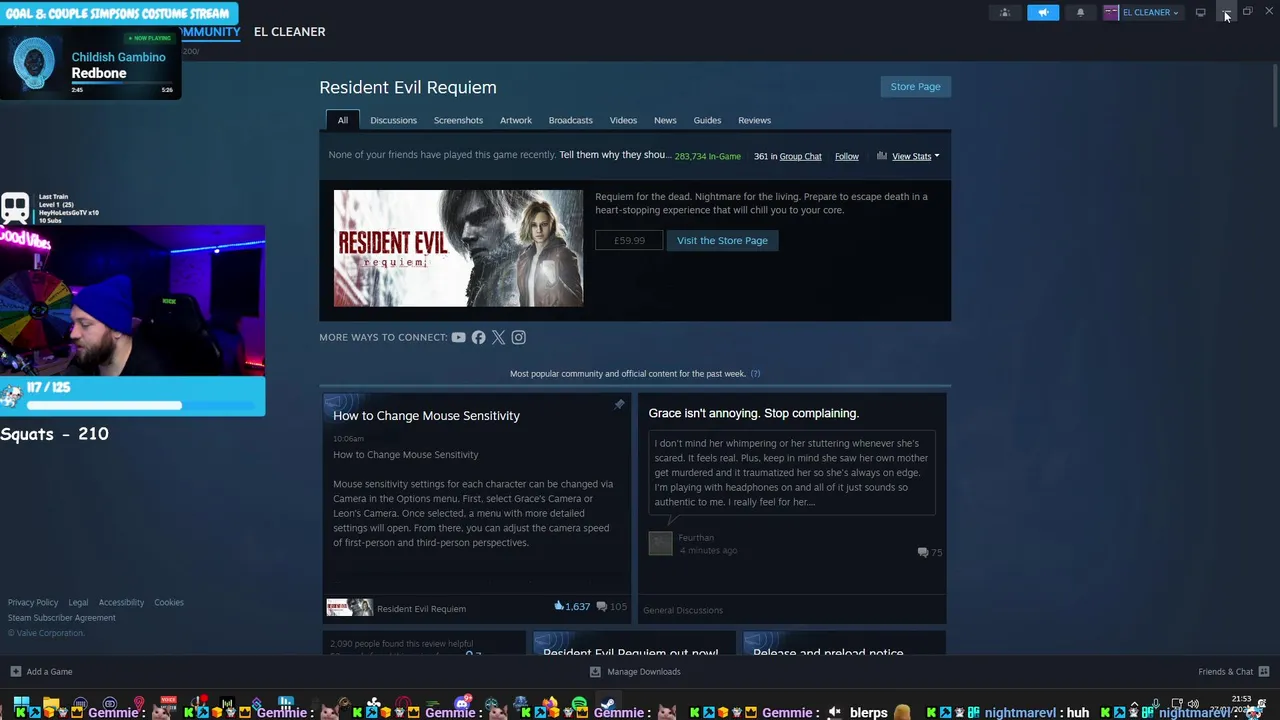Click the Manage Downloads icon
Screen dimensions: 1280x720
tap(595, 671)
